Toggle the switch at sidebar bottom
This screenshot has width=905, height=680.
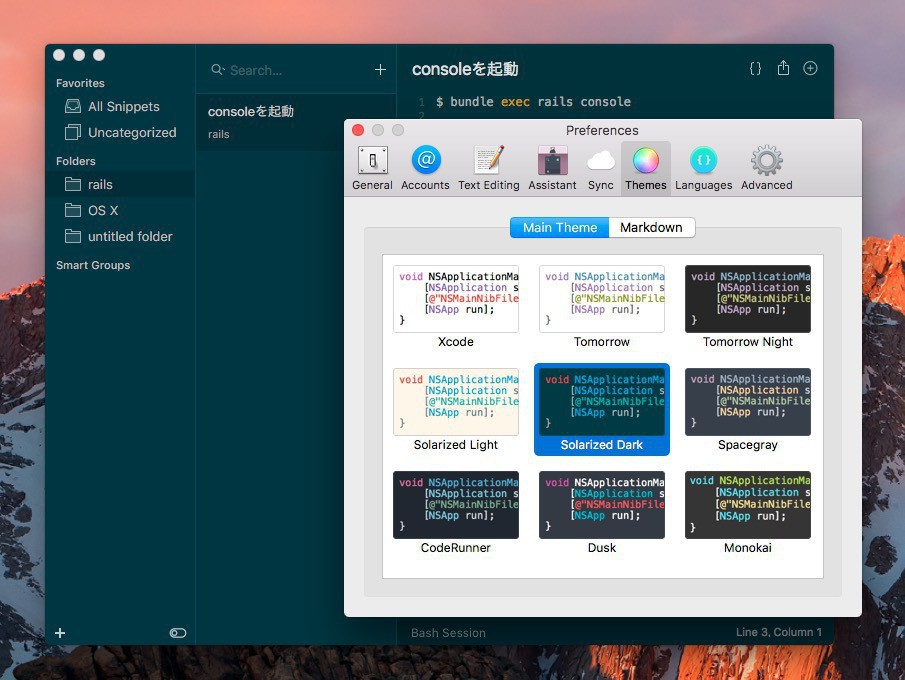(x=178, y=633)
